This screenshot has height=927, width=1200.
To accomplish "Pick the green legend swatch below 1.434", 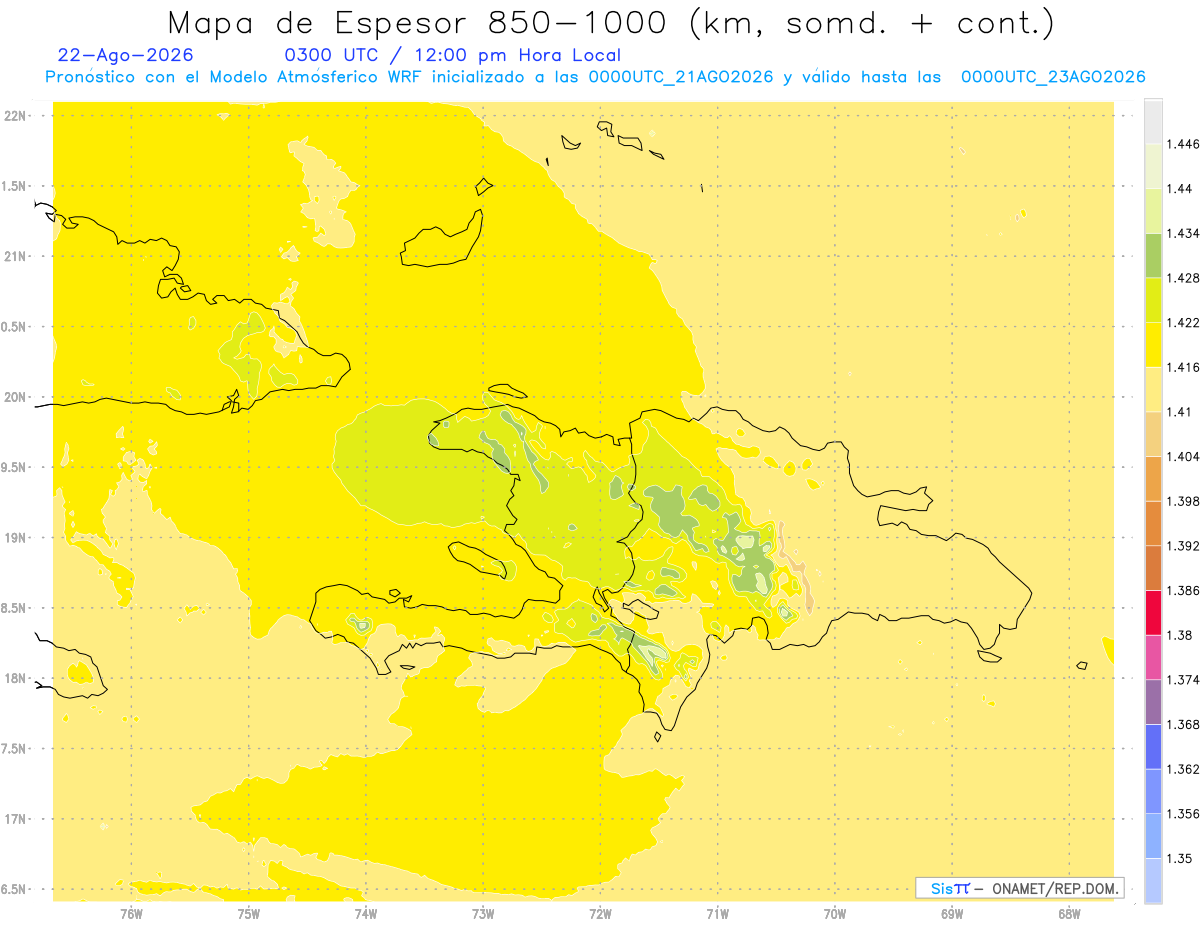I will click(x=1153, y=255).
